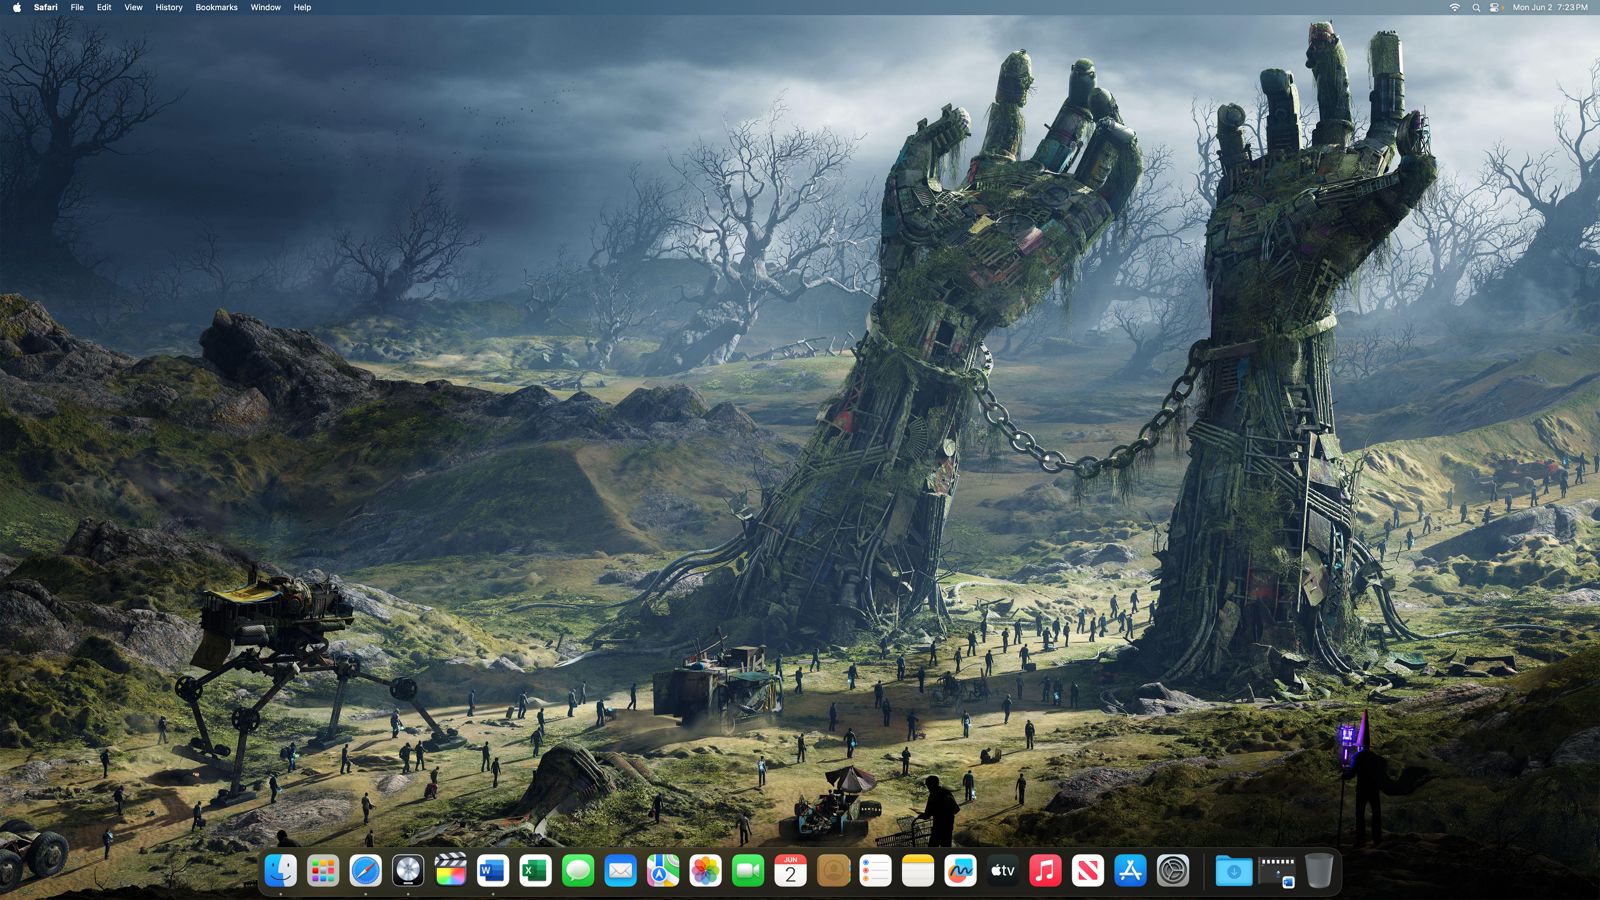Screen dimensions: 1600x900
Task: Open the Window menu
Action: (x=266, y=7)
